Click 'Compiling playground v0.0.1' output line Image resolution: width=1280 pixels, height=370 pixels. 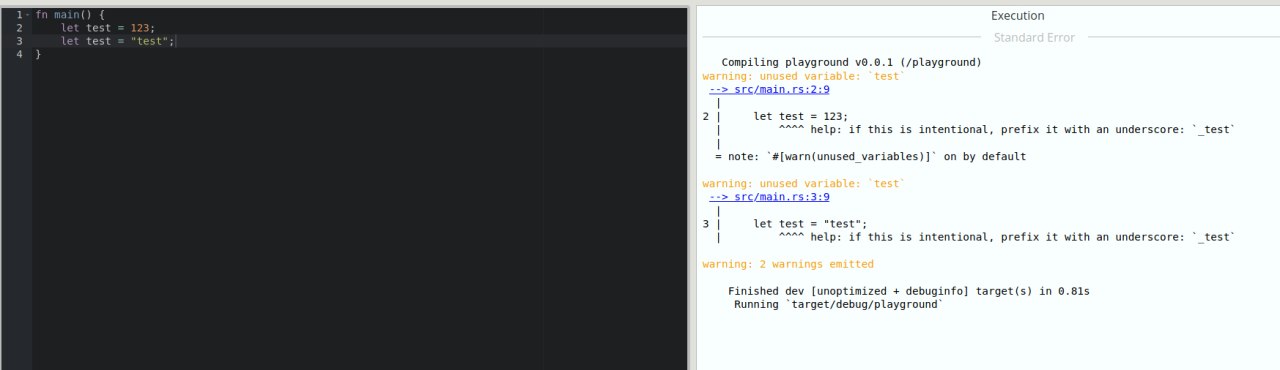tap(851, 62)
